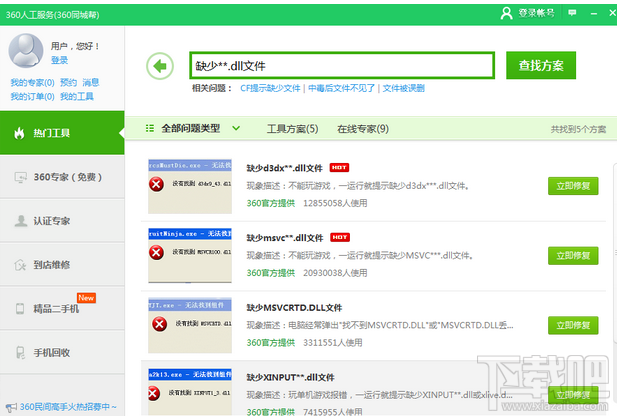
Task: Click the title 缺少XINPUT**.dll文件
Action: coord(290,377)
